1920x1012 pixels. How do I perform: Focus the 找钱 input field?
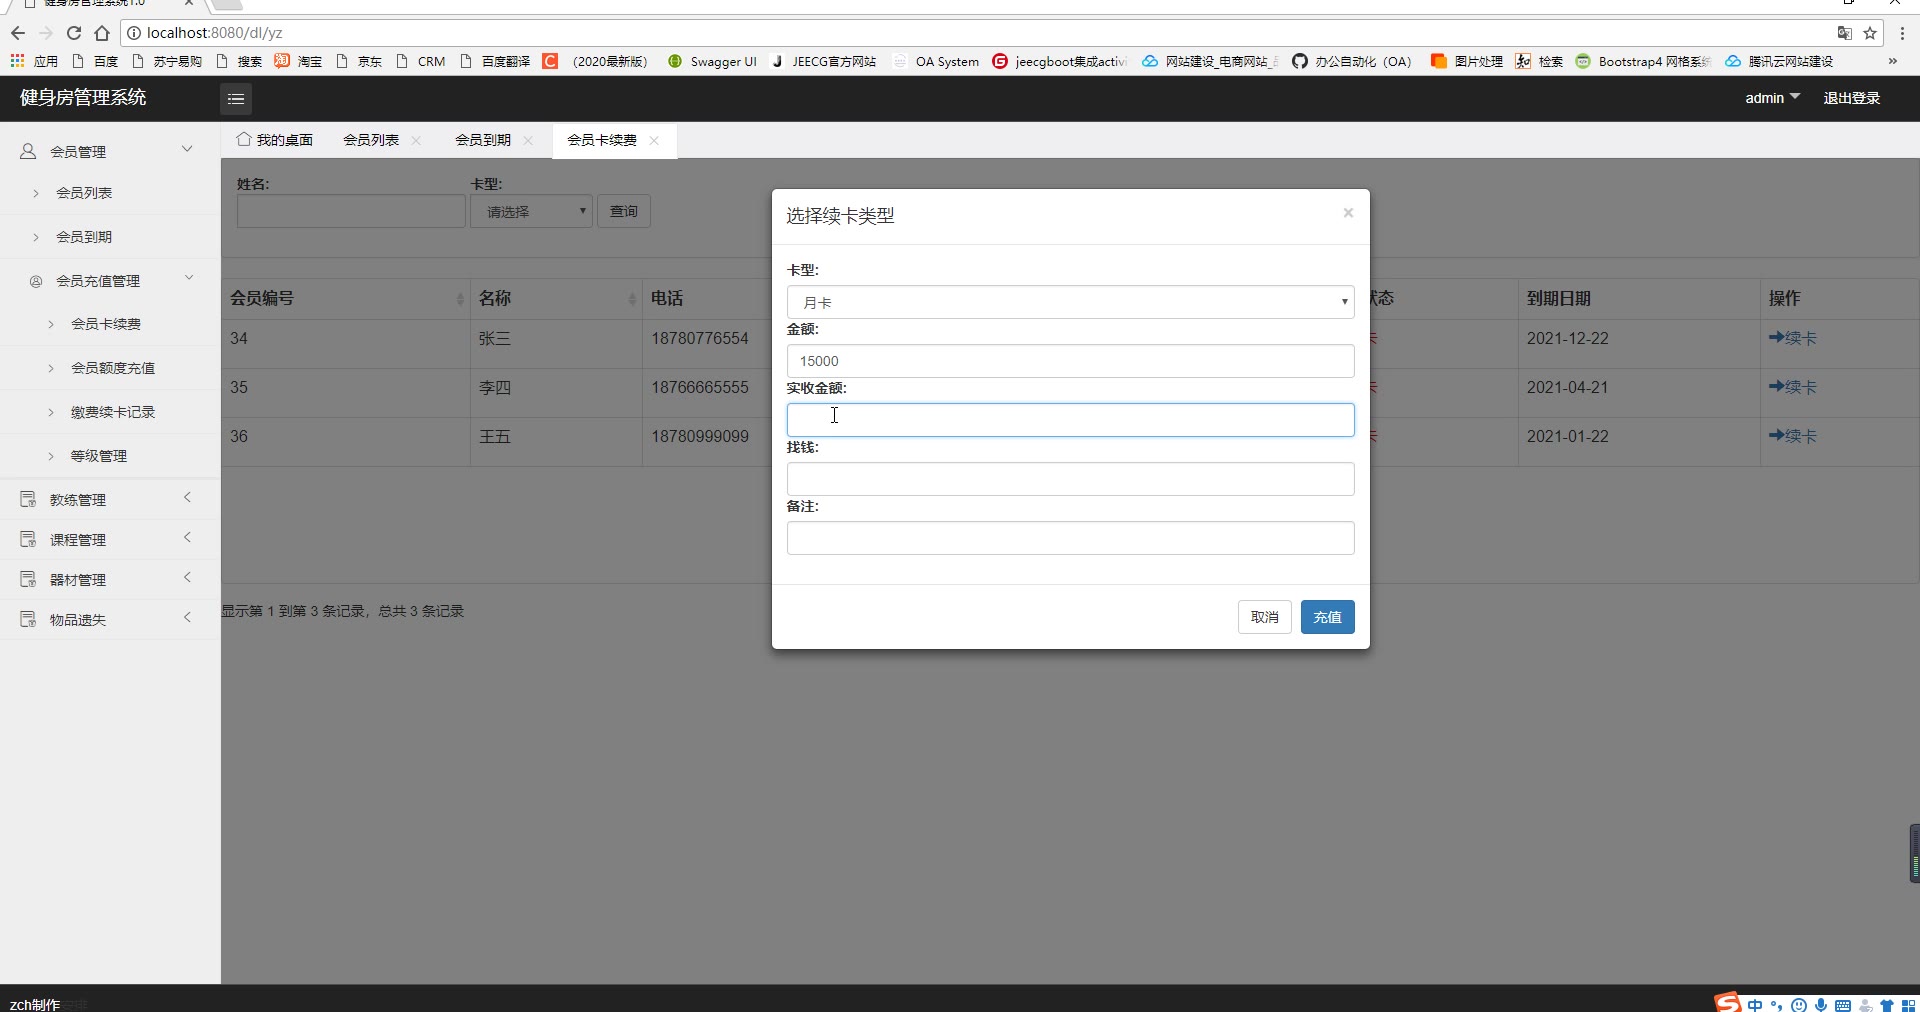1070,479
